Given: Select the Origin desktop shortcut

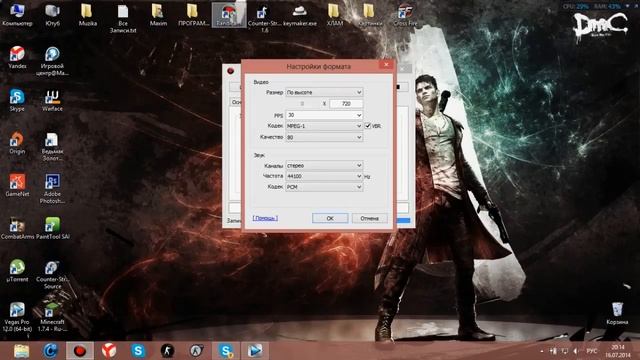Looking at the screenshot, I should 17,142.
